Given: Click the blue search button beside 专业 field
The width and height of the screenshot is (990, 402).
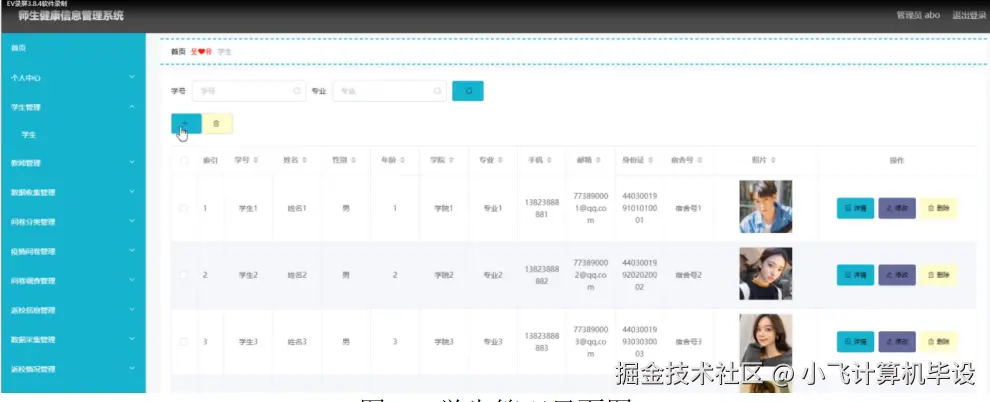Looking at the screenshot, I should point(468,91).
